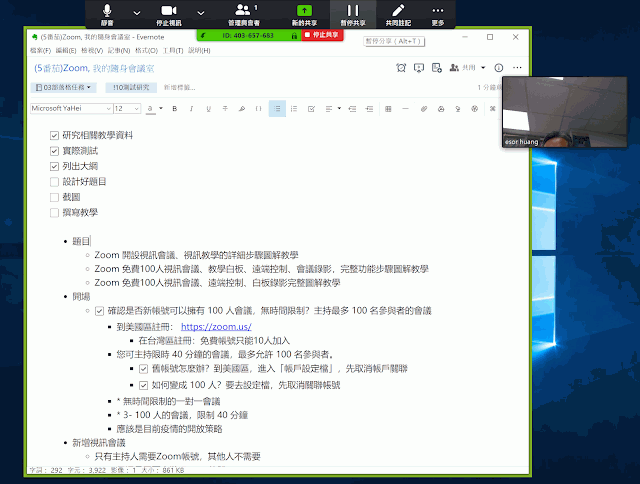Screen dimensions: 640x484
Task: Check the 截圖 checkbox
Action: point(54,198)
